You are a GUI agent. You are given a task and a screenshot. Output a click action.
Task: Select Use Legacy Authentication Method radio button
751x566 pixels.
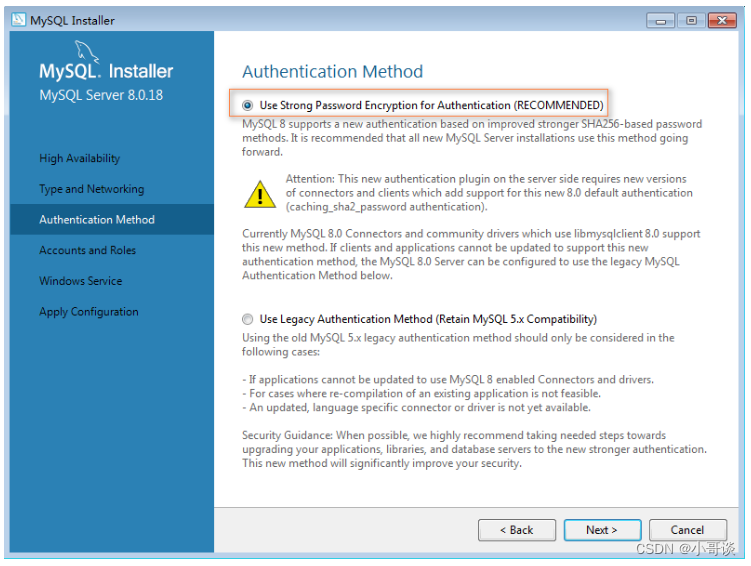click(x=247, y=319)
